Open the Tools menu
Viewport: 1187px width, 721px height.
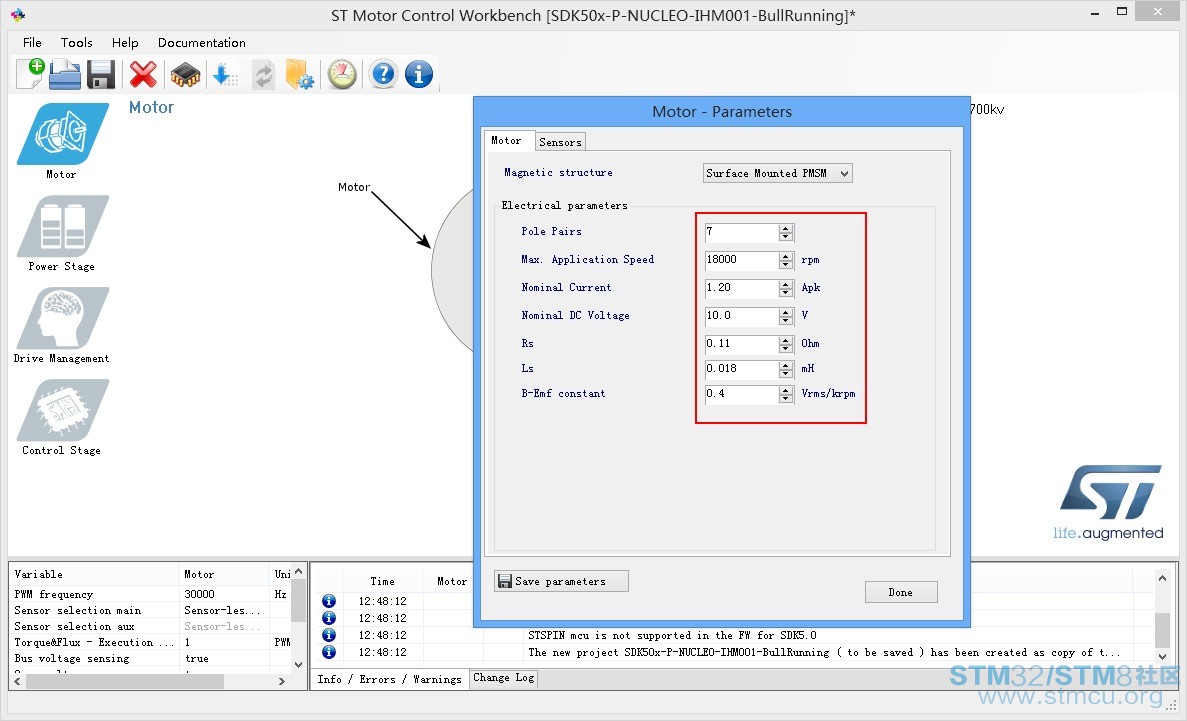coord(76,42)
